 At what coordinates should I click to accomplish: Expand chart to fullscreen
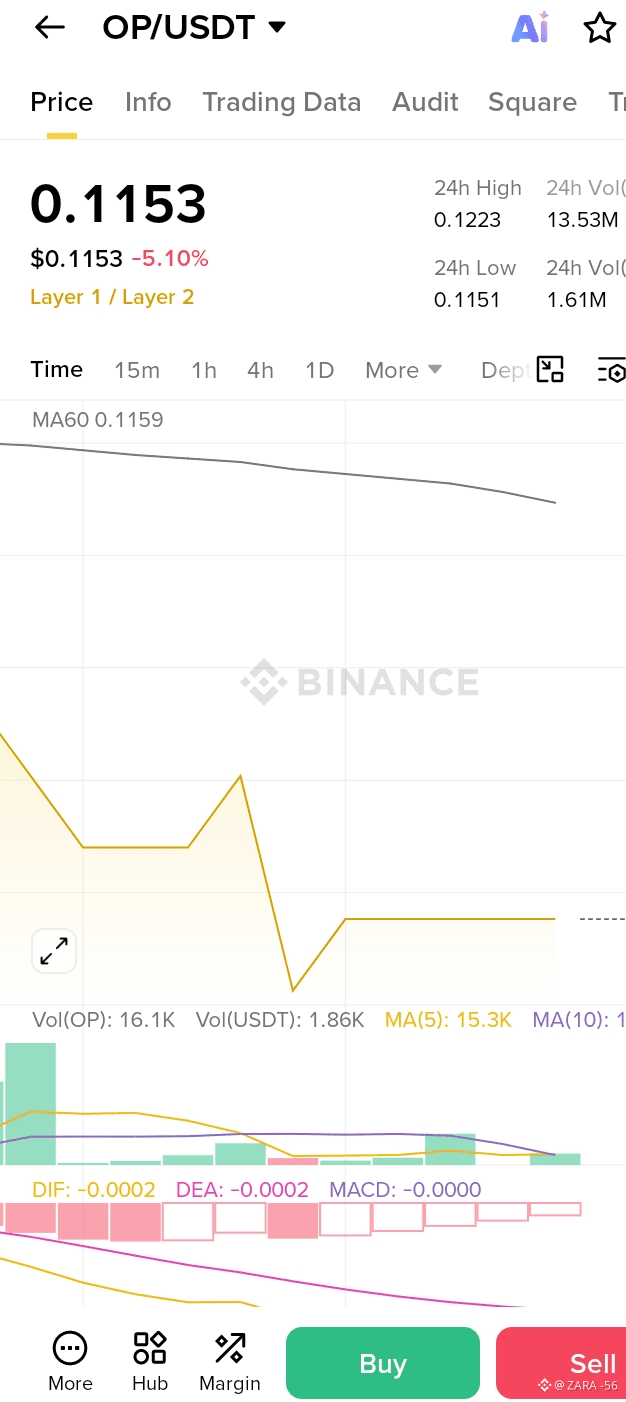[x=54, y=951]
